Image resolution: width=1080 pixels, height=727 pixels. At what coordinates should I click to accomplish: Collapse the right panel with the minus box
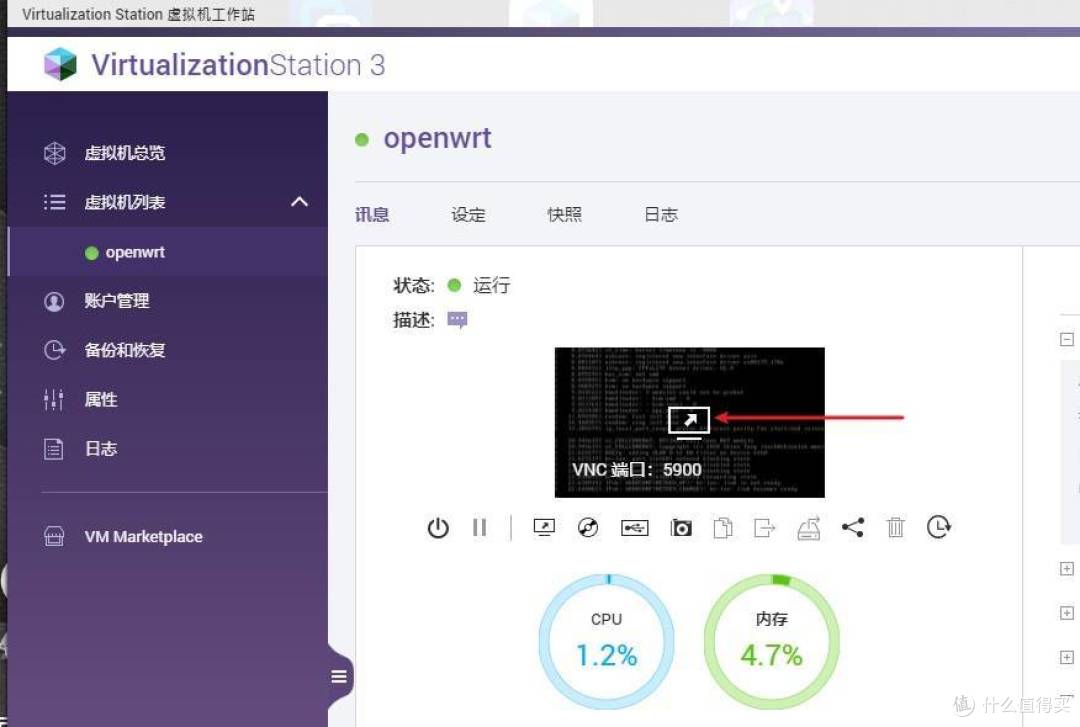click(x=1066, y=339)
